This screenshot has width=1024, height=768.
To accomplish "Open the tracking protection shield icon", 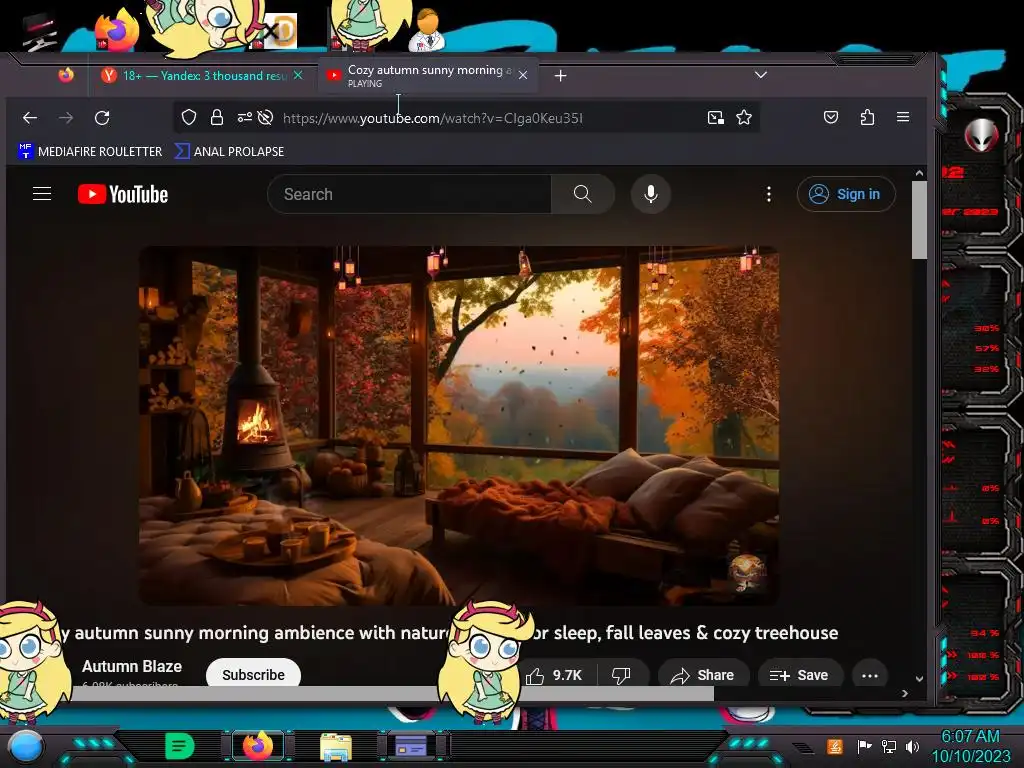I will [x=189, y=118].
